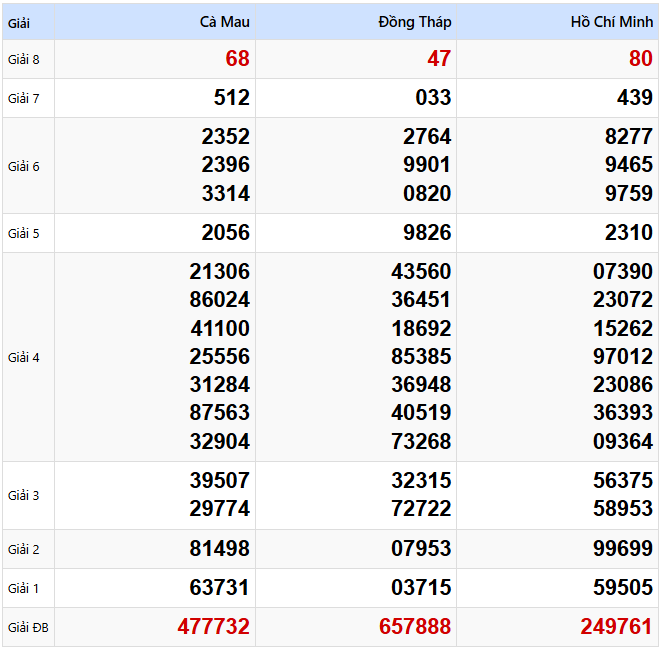662x649 pixels.
Task: Click the Giải header cell
Action: tap(20, 22)
